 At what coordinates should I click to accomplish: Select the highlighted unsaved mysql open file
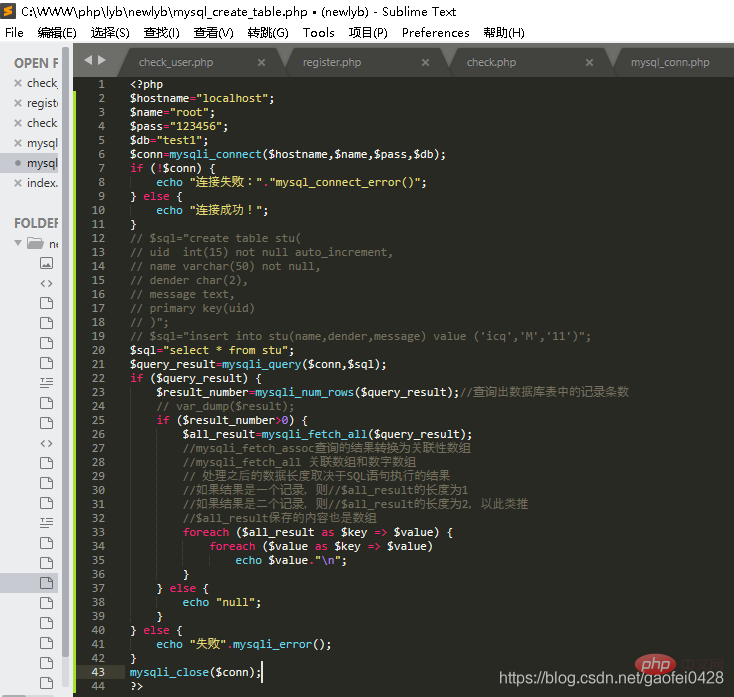point(43,163)
